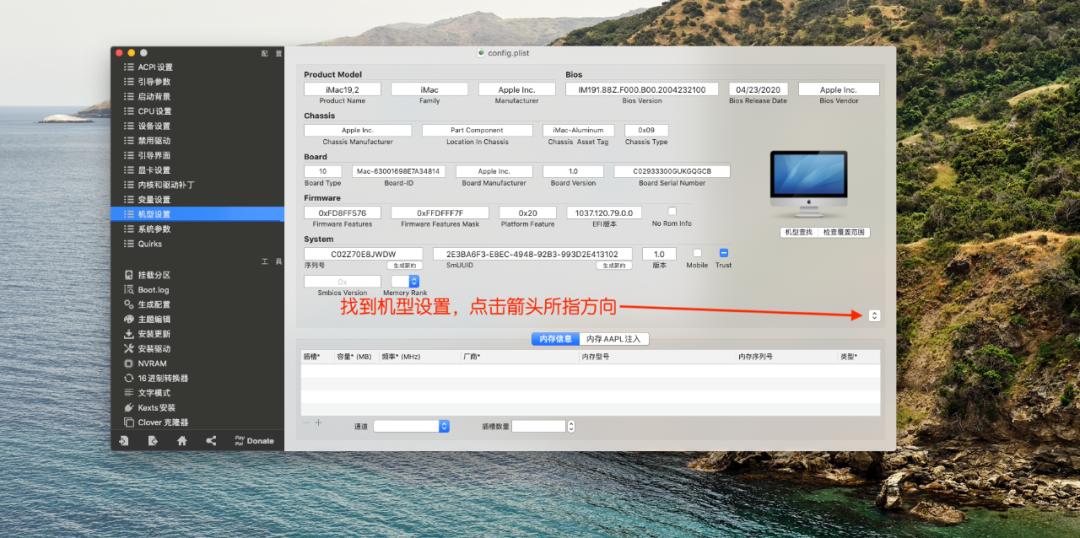1080x538 pixels.
Task: Open the 通道 channel dropdown
Action: 411,426
